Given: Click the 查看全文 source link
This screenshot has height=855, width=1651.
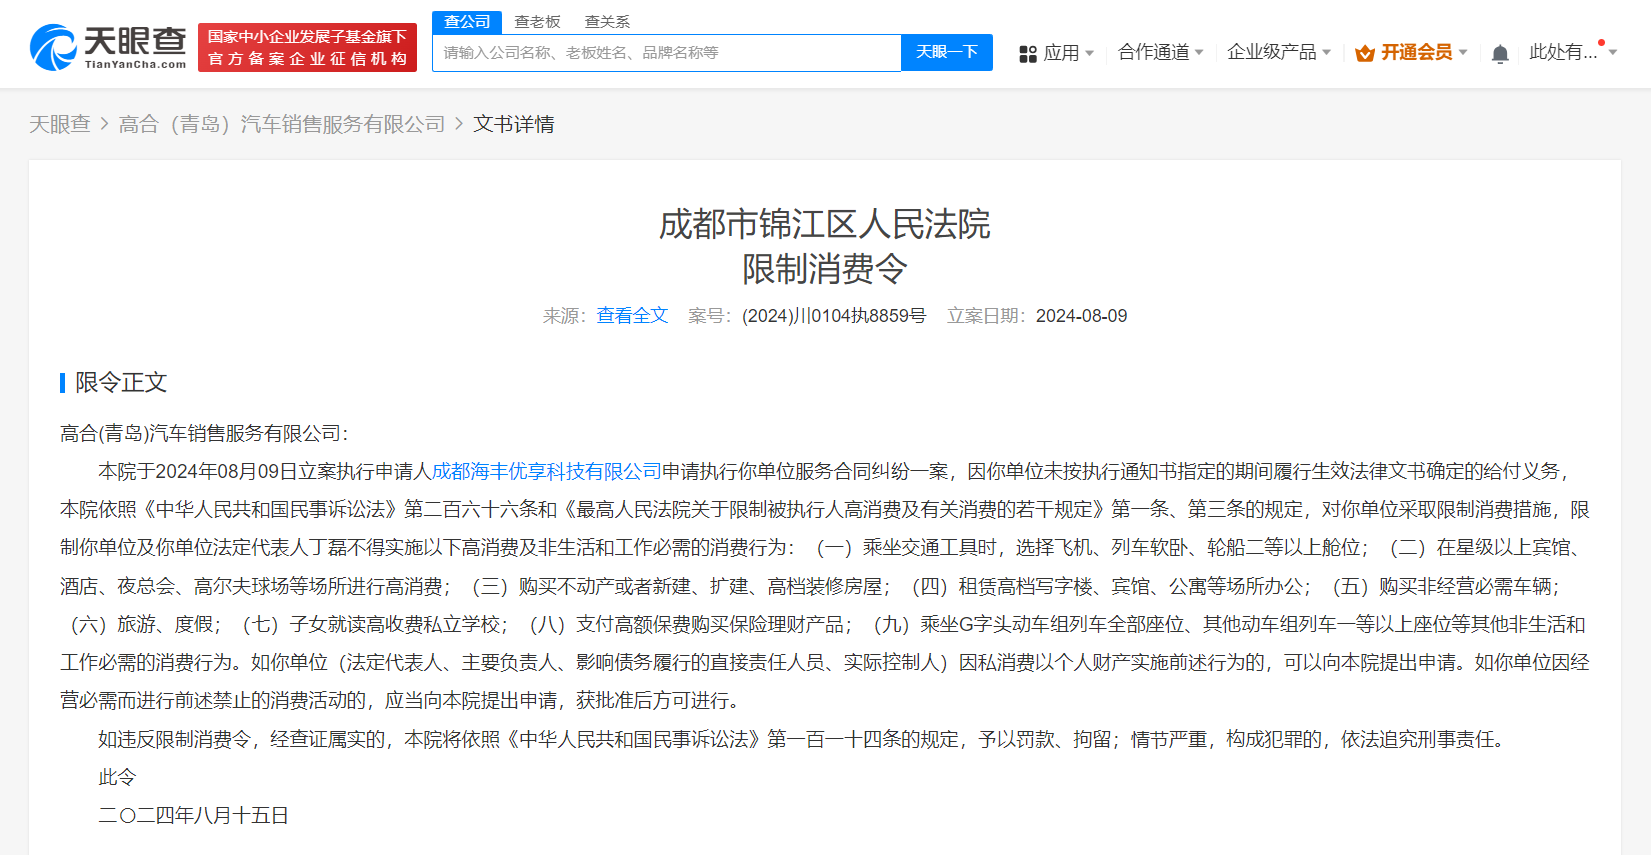Looking at the screenshot, I should tap(632, 316).
